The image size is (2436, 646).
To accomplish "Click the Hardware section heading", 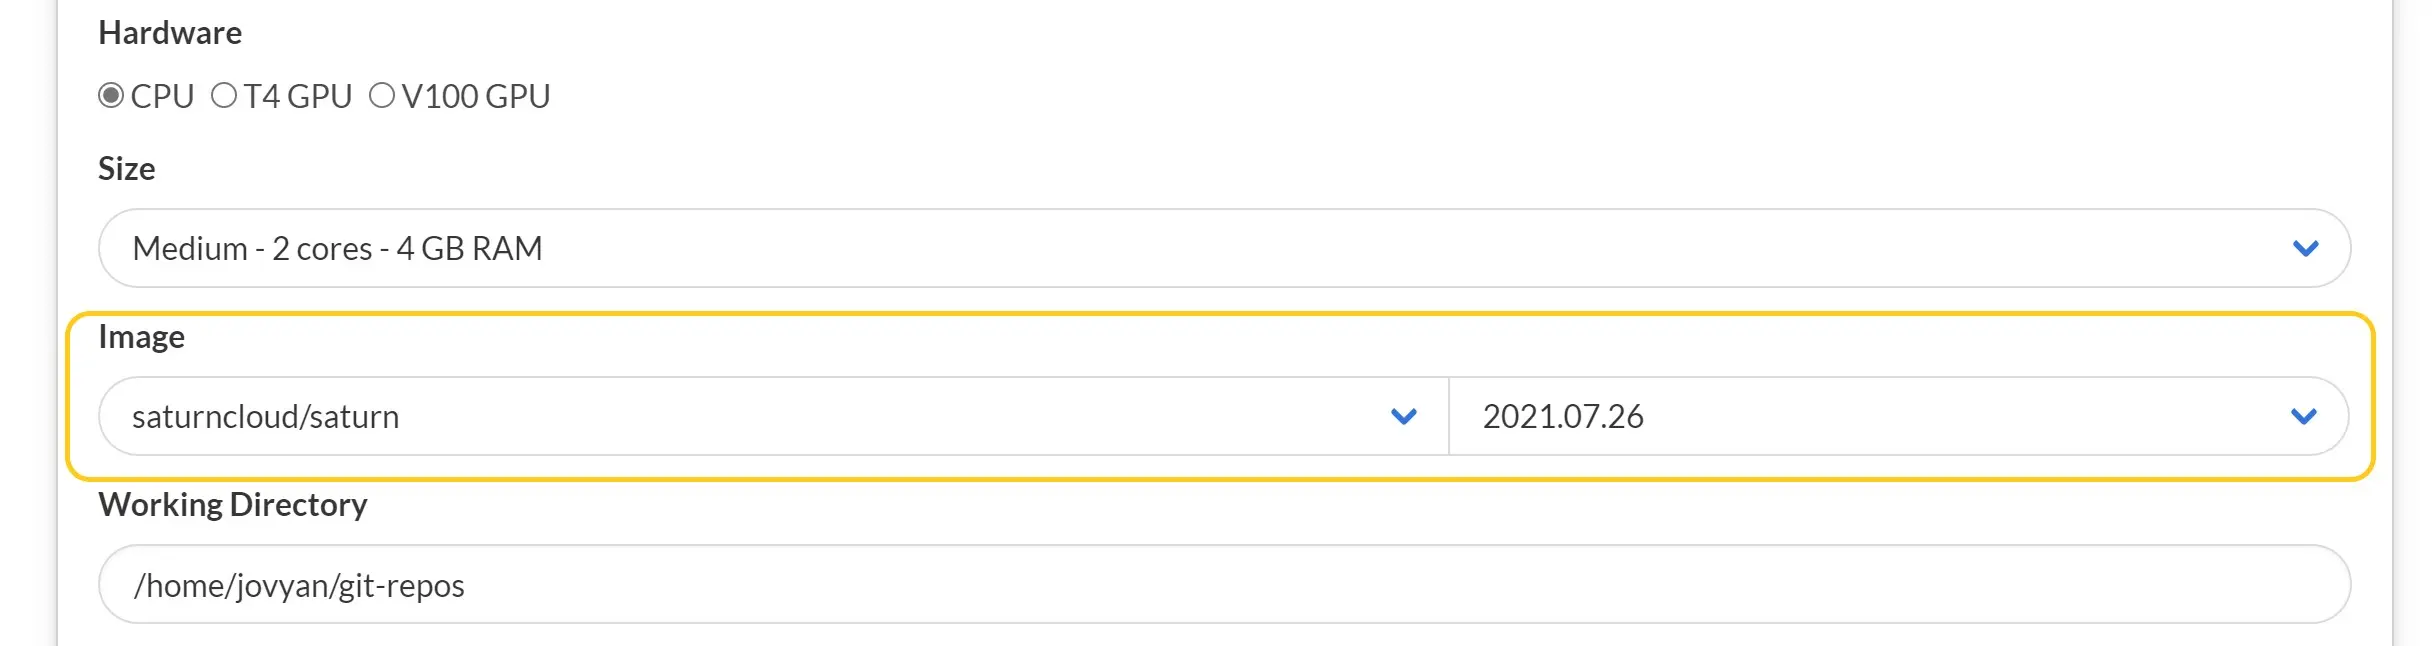I will [170, 33].
